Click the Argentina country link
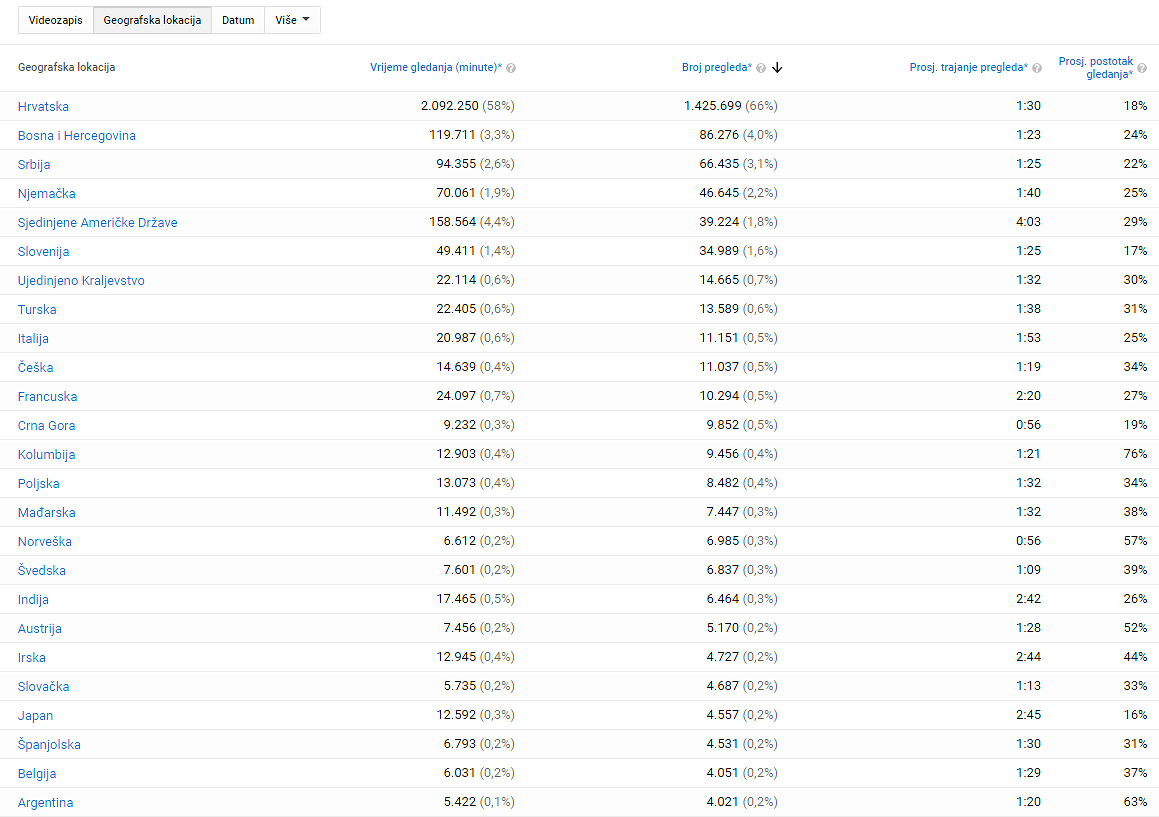This screenshot has width=1159, height=817. click(x=45, y=803)
